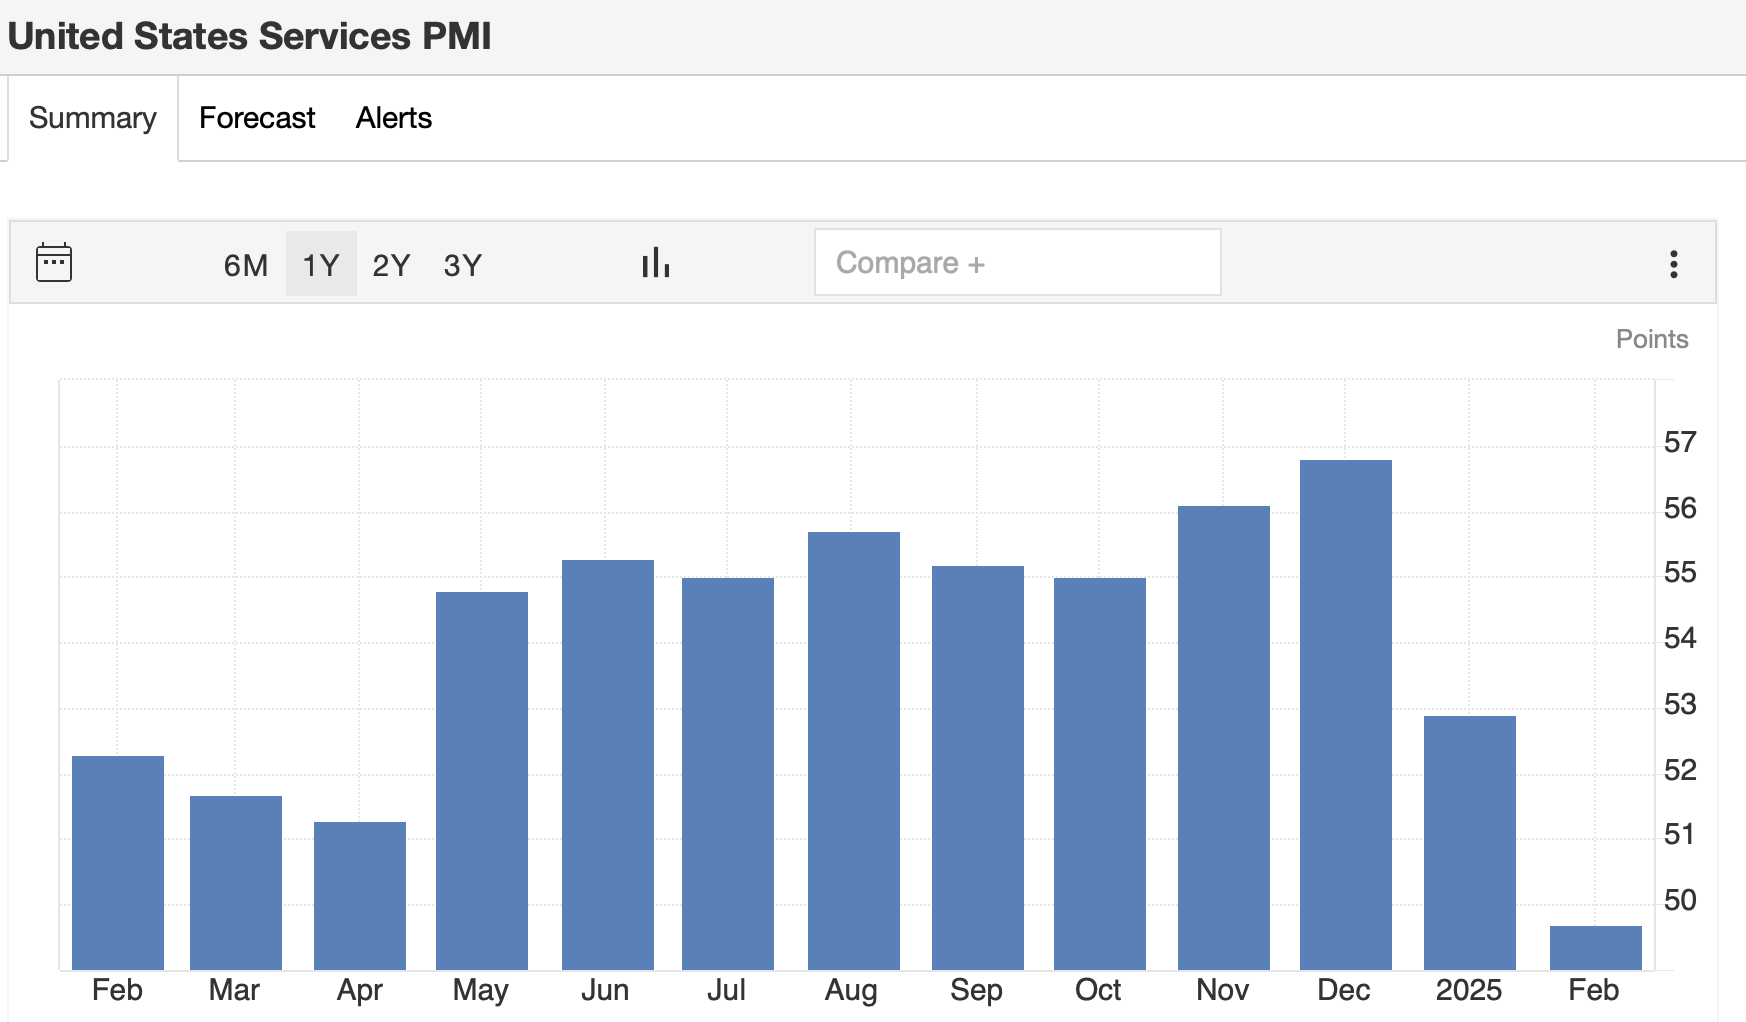Switch to the 2Y time range
This screenshot has height=1022, width=1746.
point(391,265)
